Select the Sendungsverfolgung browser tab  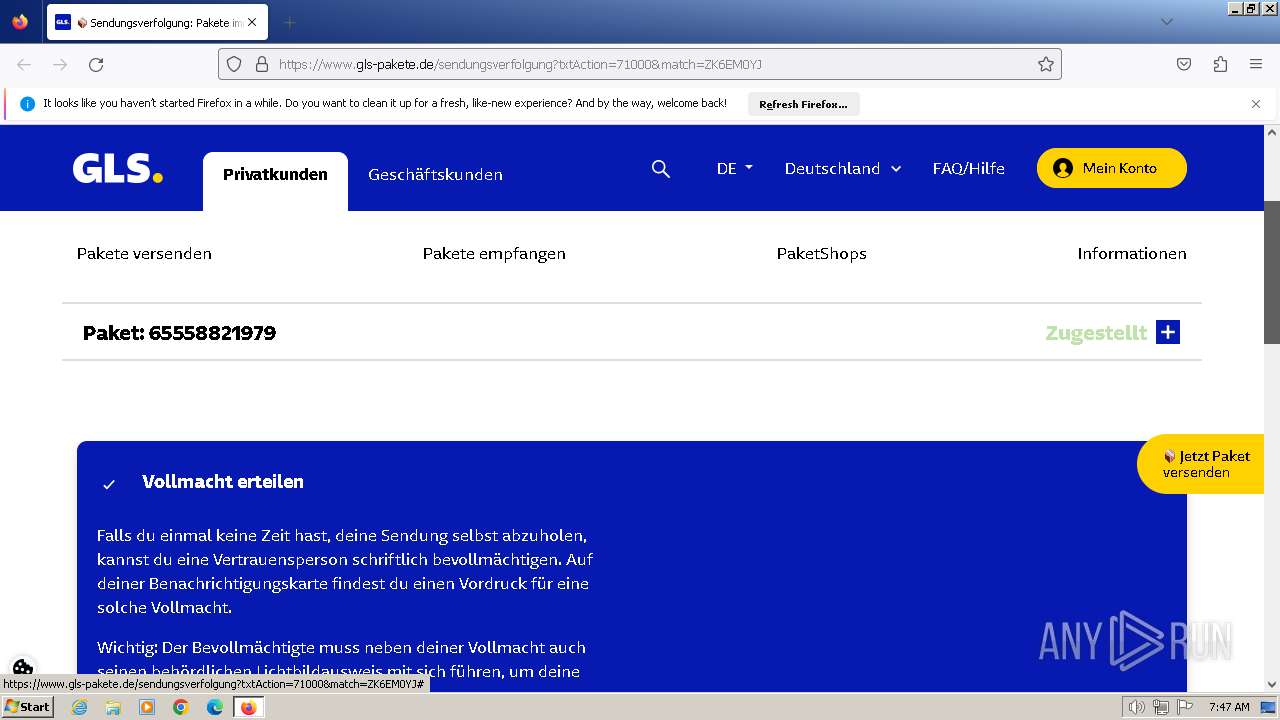157,22
